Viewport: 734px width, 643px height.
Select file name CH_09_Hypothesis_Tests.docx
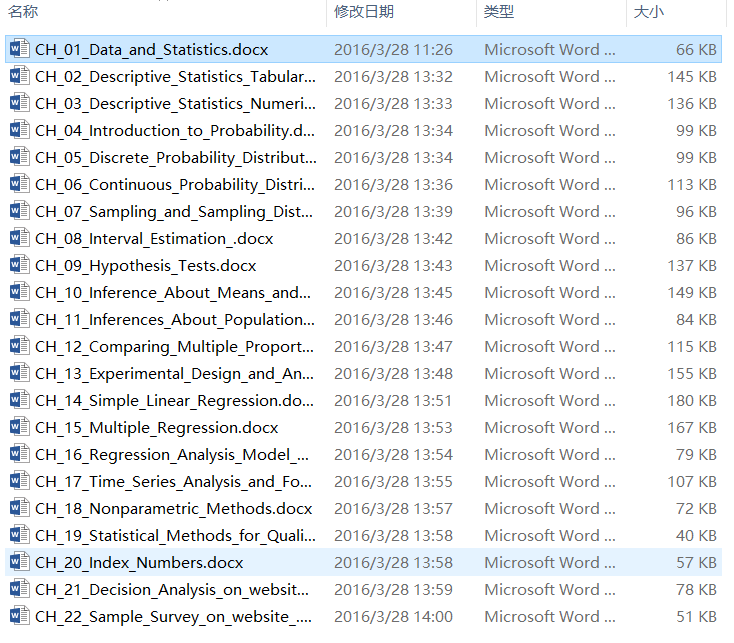(x=146, y=266)
